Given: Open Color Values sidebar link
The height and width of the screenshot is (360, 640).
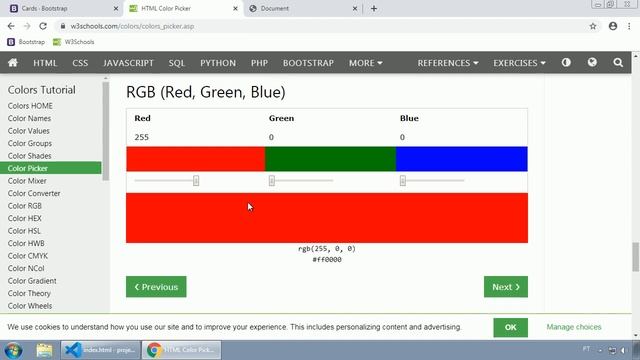Looking at the screenshot, I should pyautogui.click(x=29, y=131).
